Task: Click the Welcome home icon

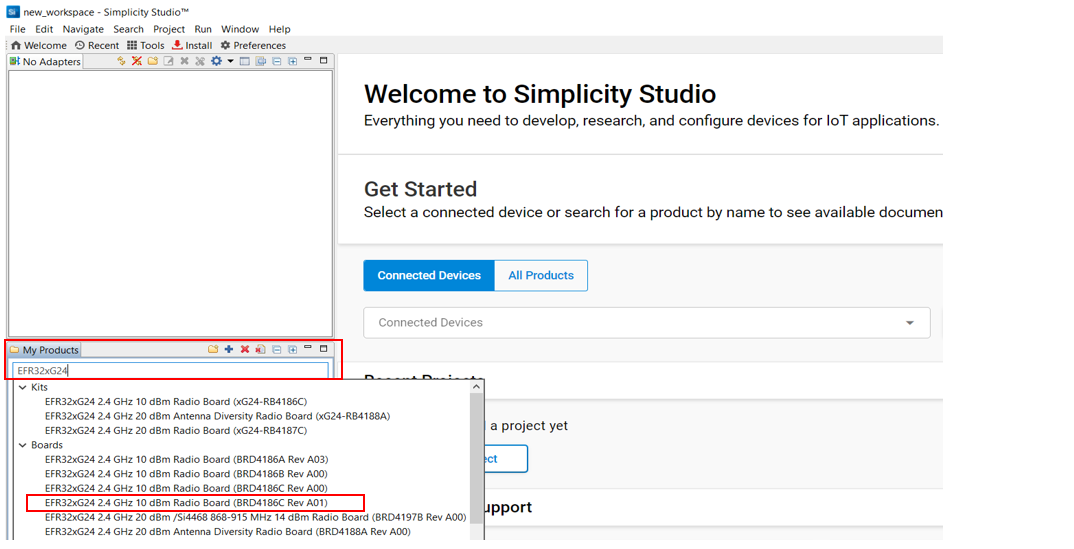Action: pos(16,45)
